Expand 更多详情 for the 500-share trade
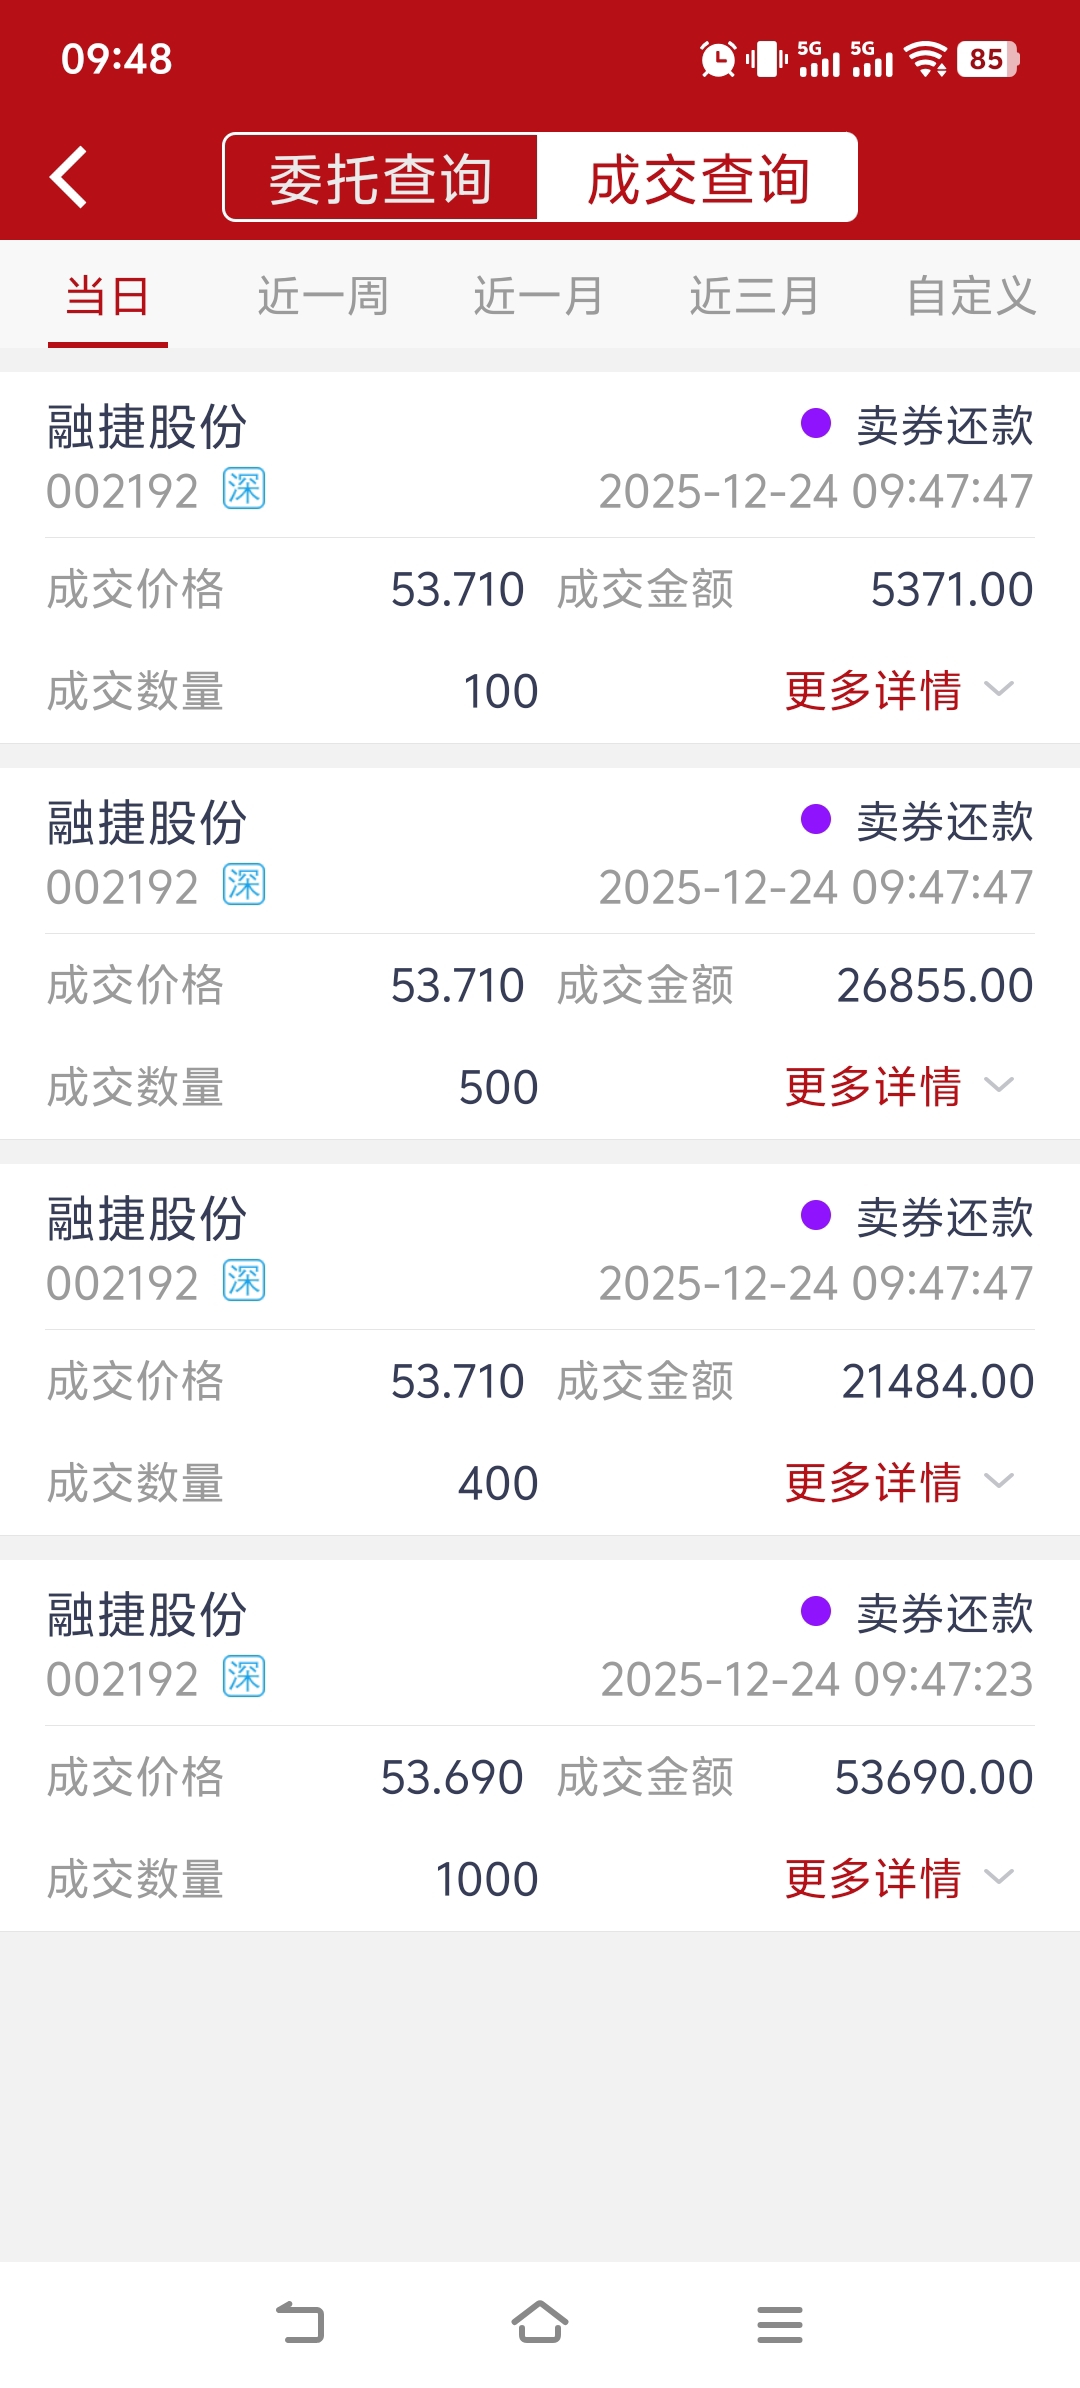 coord(898,1087)
